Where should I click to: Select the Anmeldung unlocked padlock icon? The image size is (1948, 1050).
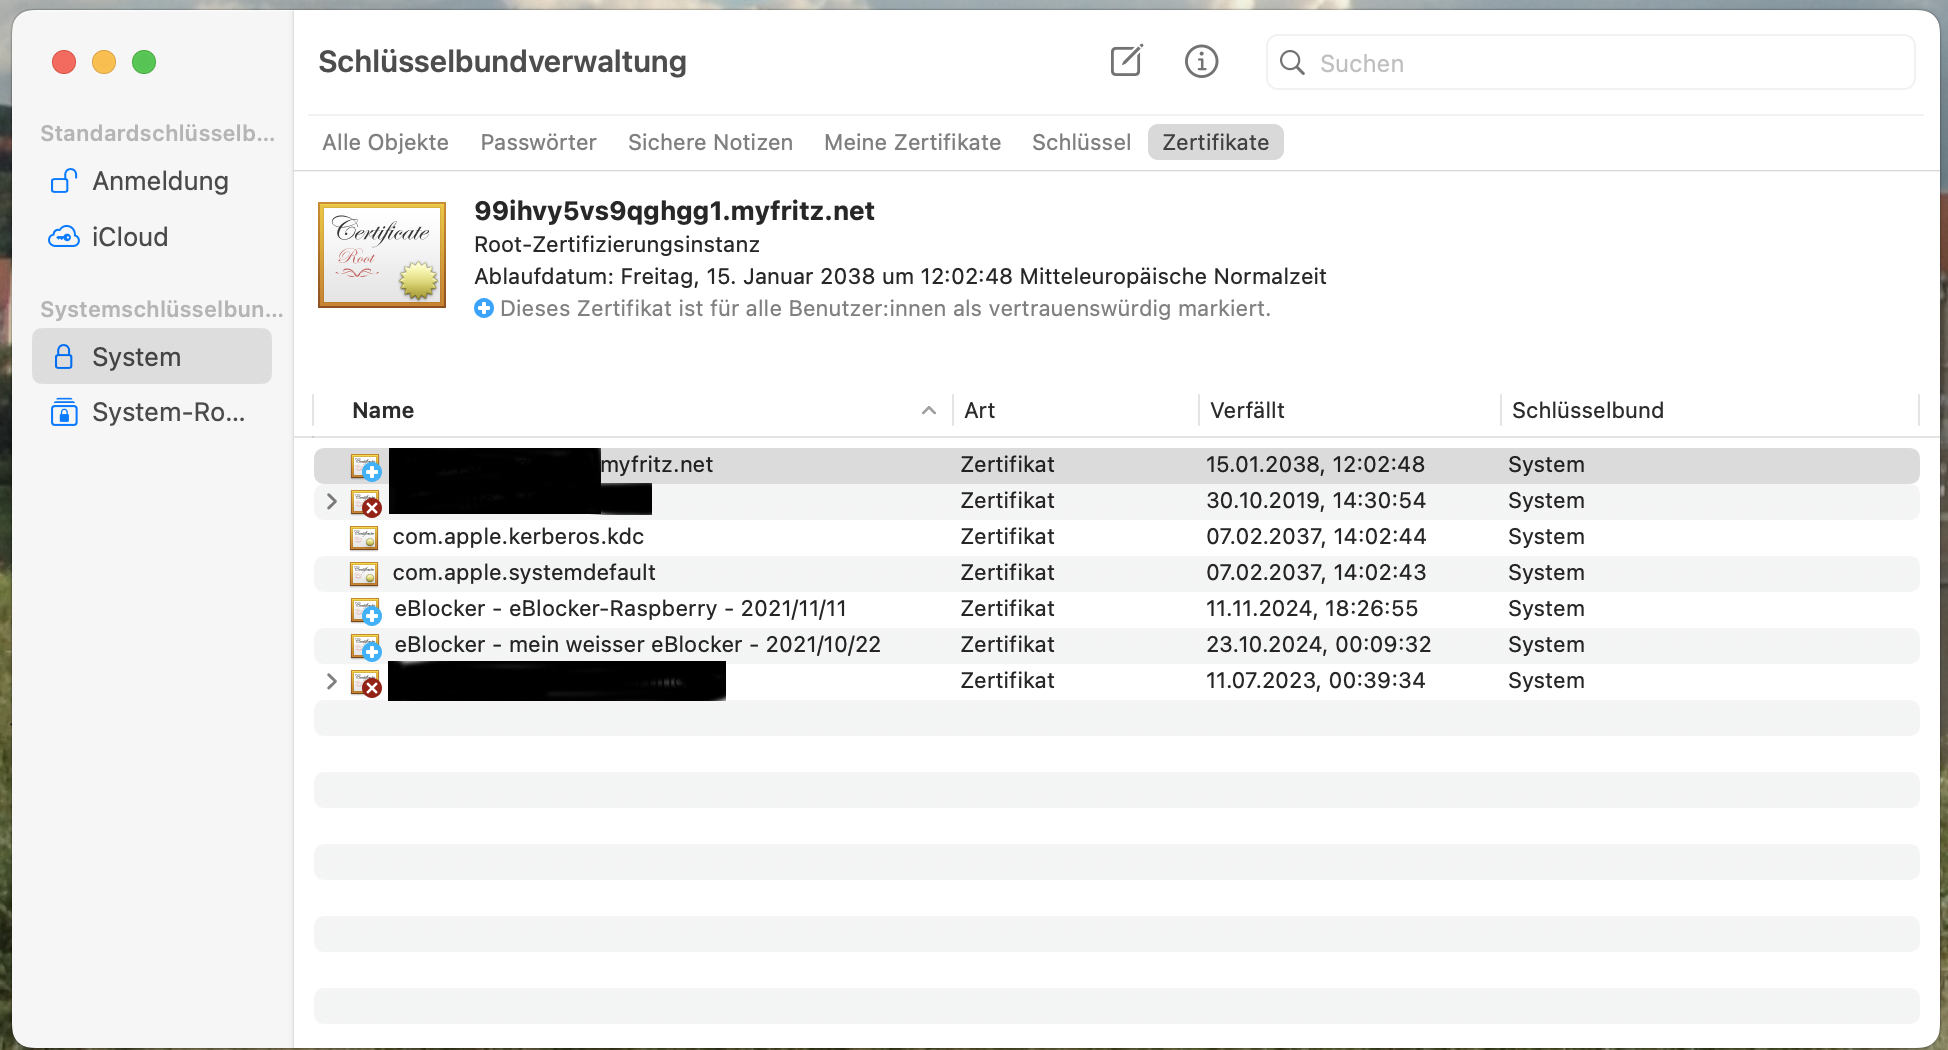click(x=64, y=181)
